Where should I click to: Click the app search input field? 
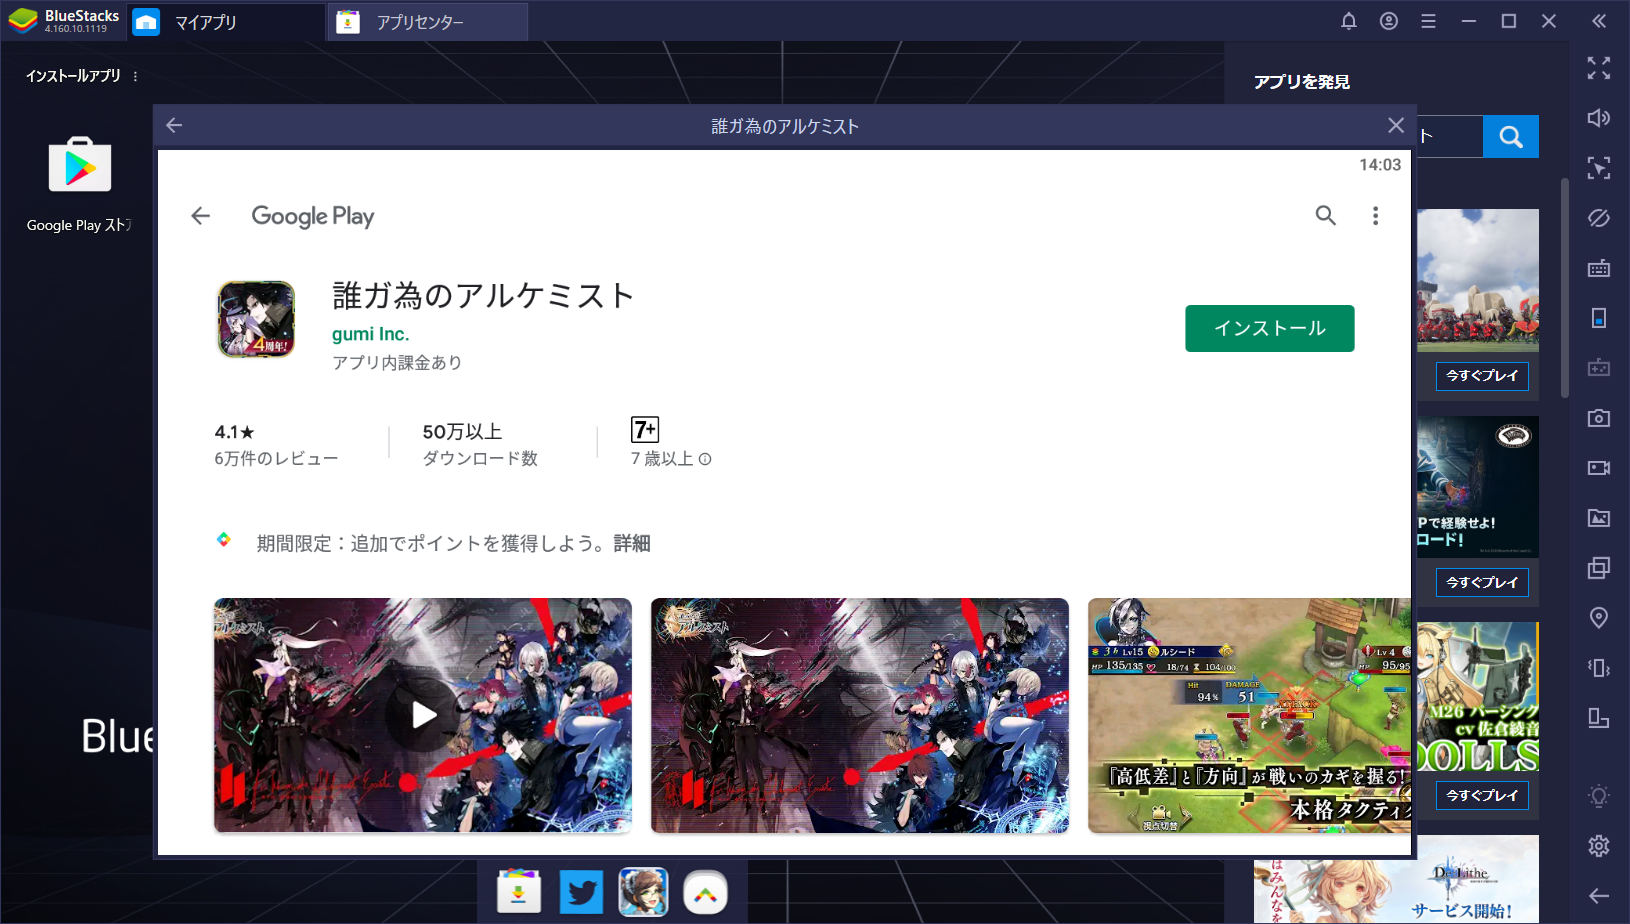click(x=1449, y=136)
